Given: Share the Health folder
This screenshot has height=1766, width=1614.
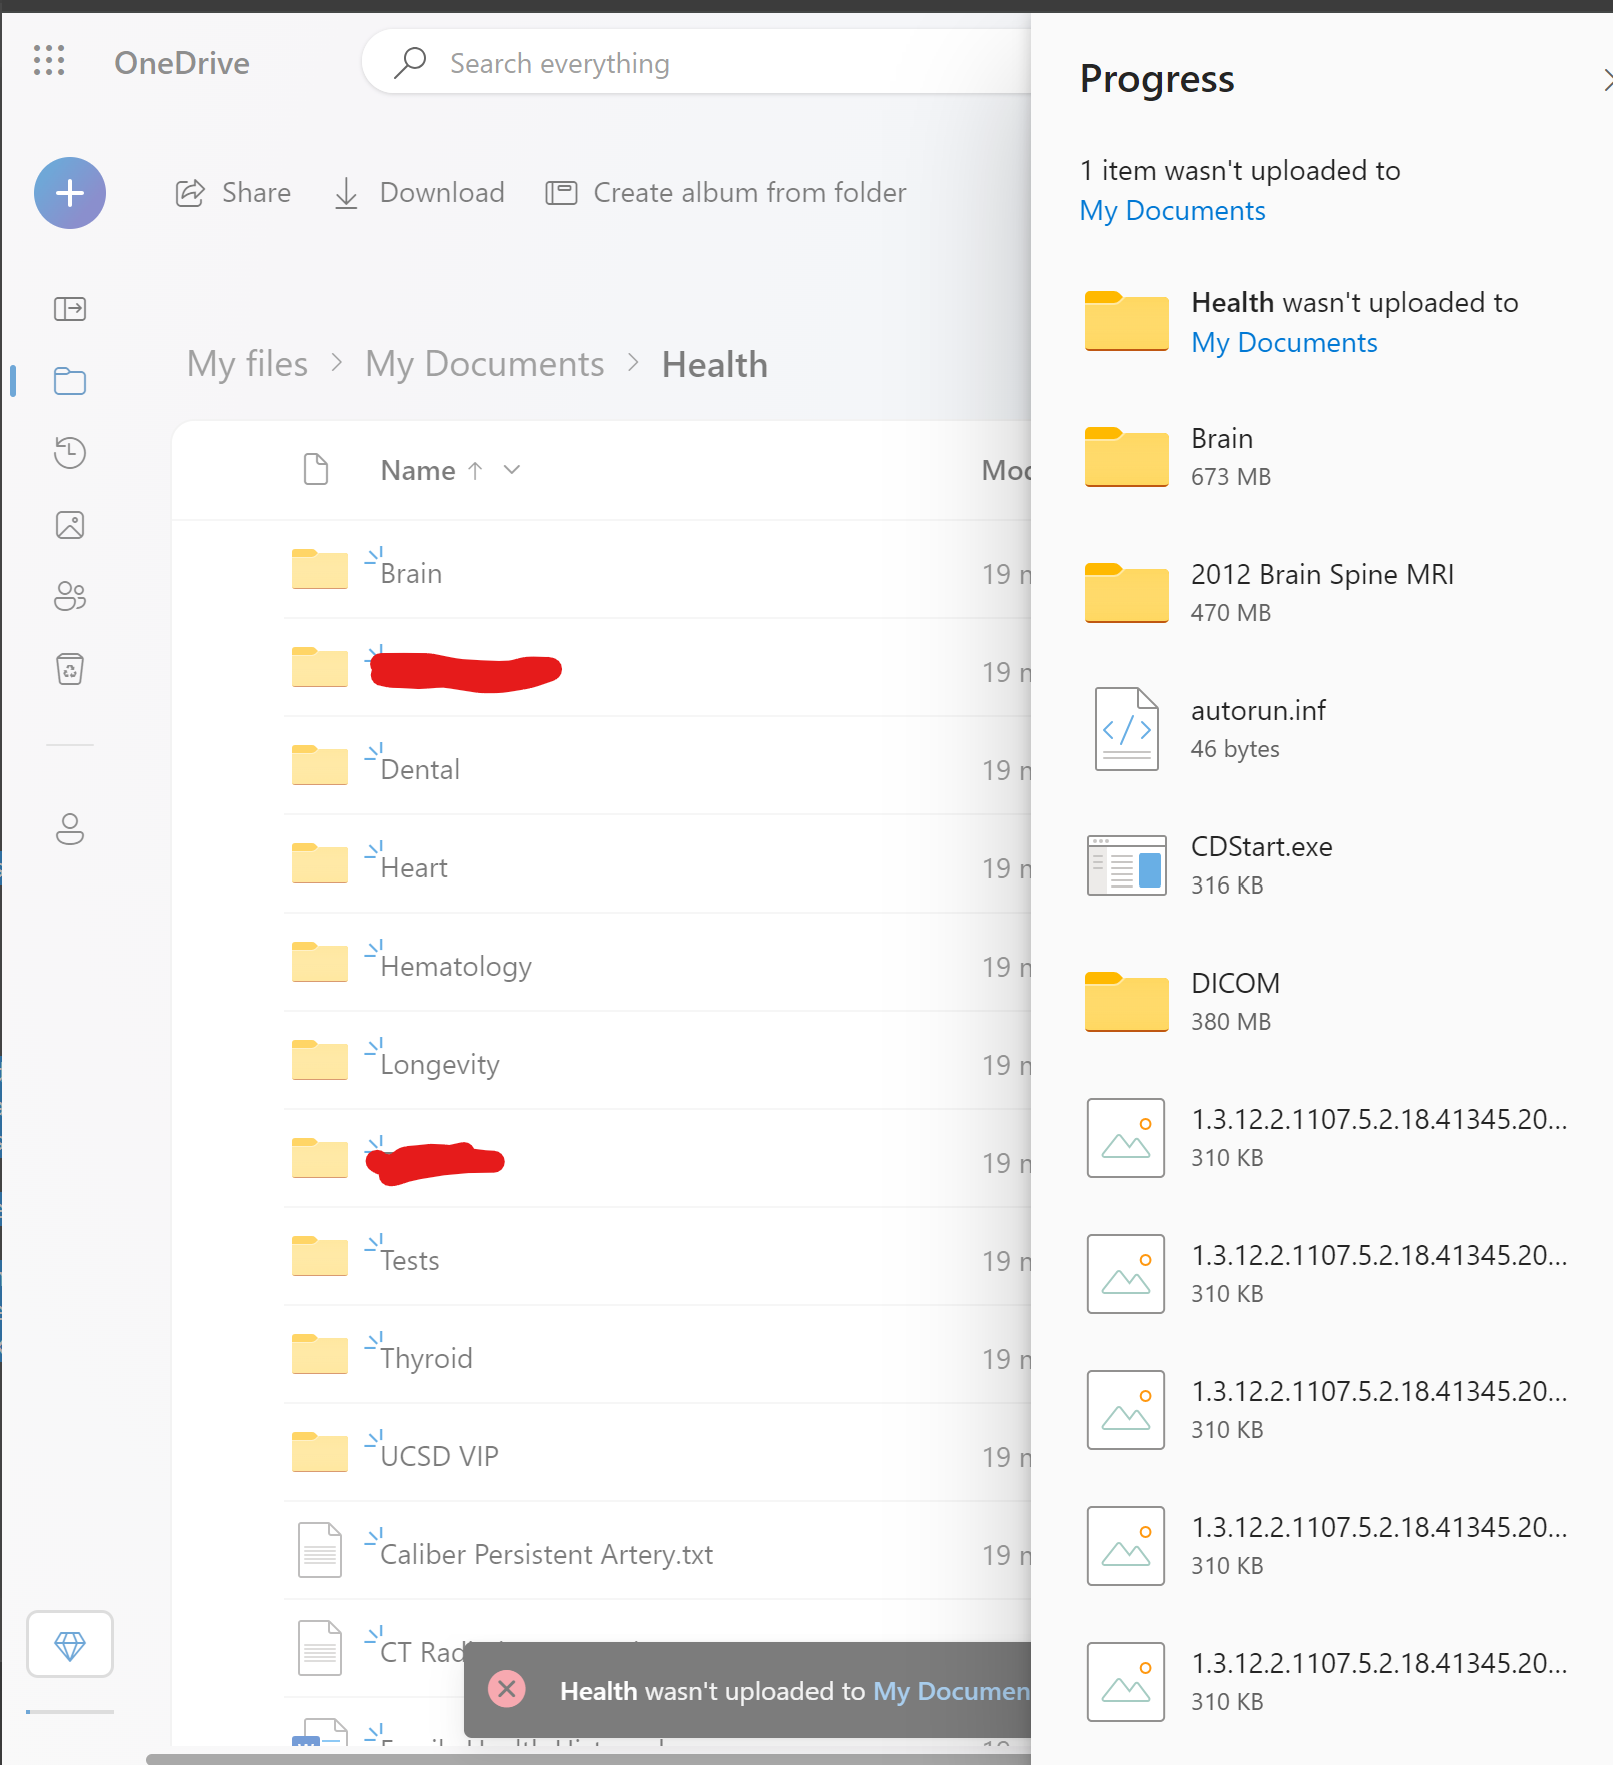Looking at the screenshot, I should click(232, 192).
